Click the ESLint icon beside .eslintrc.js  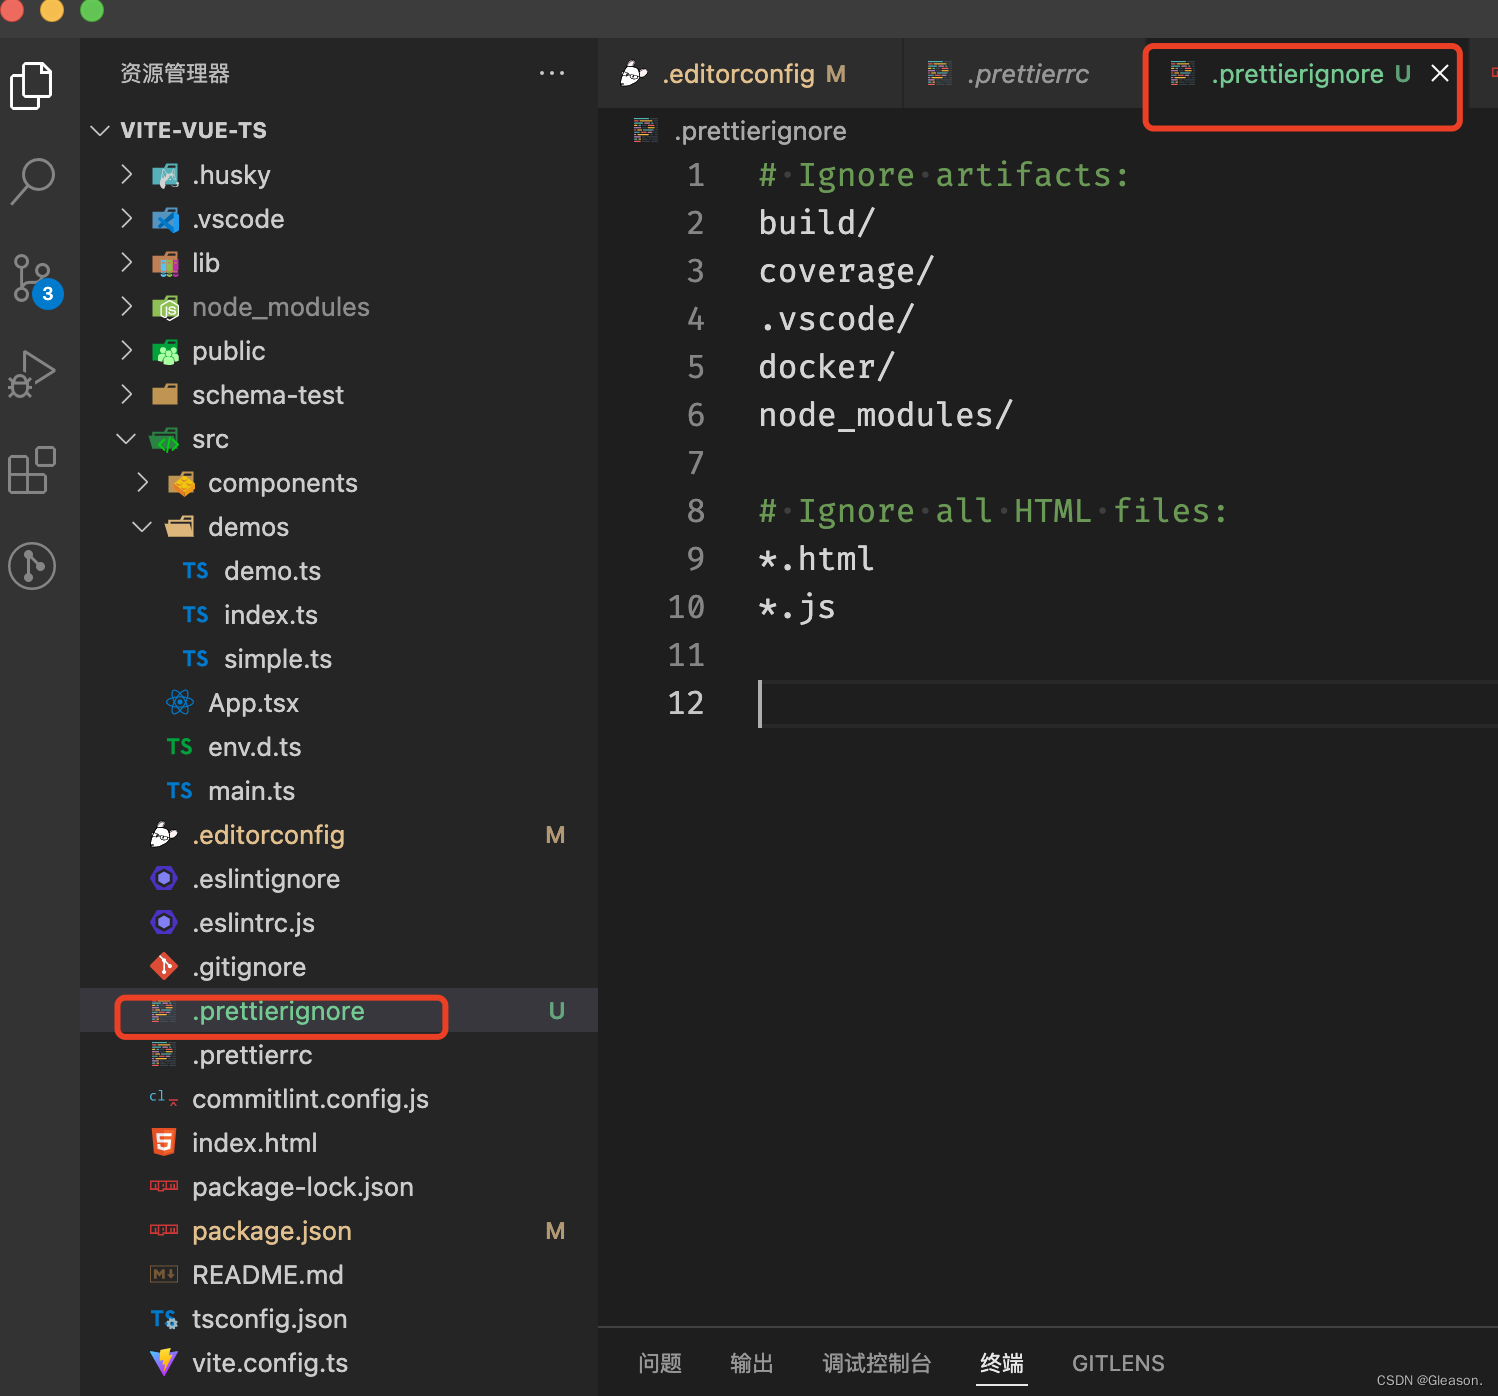pos(164,922)
